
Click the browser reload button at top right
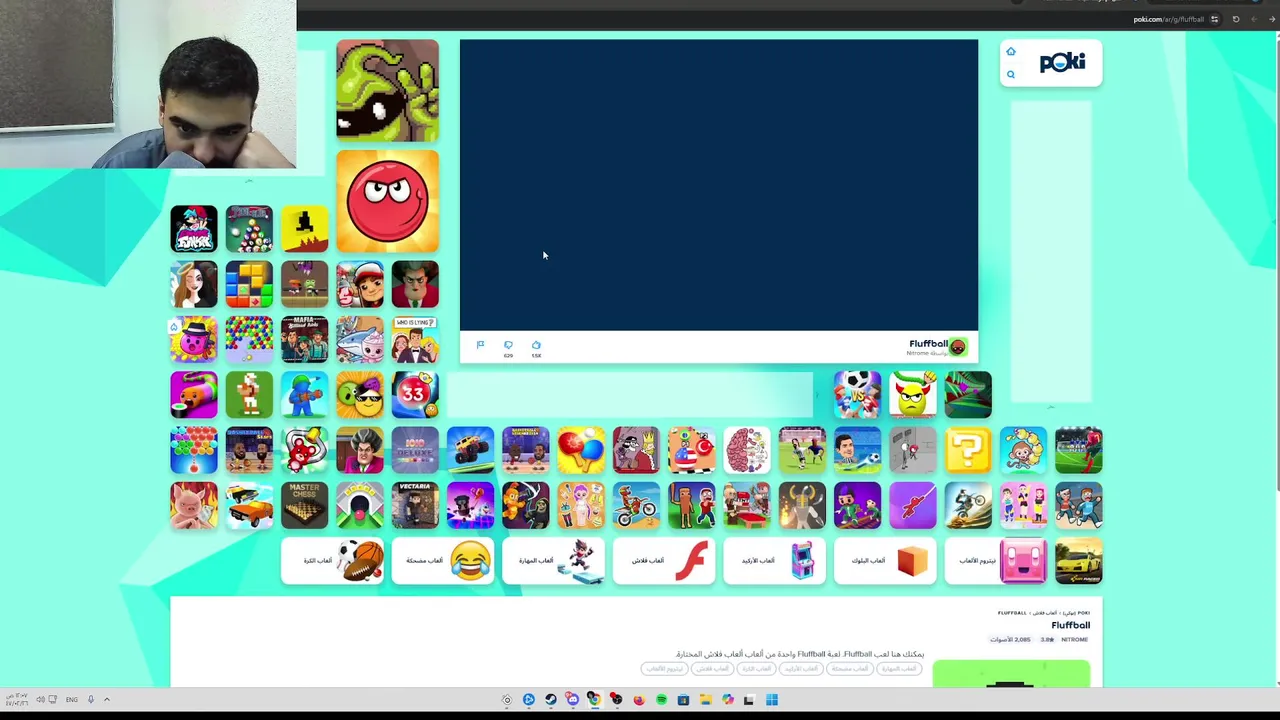pyautogui.click(x=1235, y=19)
